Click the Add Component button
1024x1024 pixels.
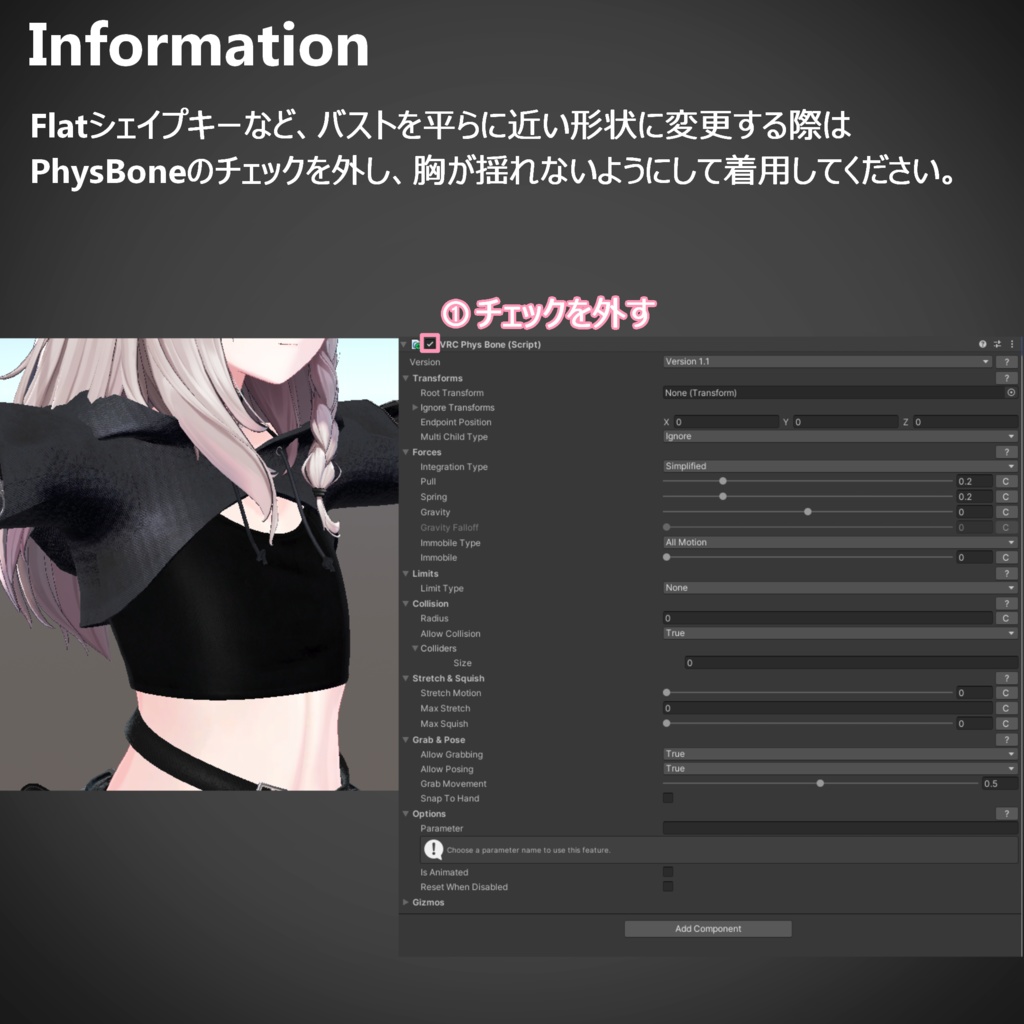pyautogui.click(x=708, y=928)
